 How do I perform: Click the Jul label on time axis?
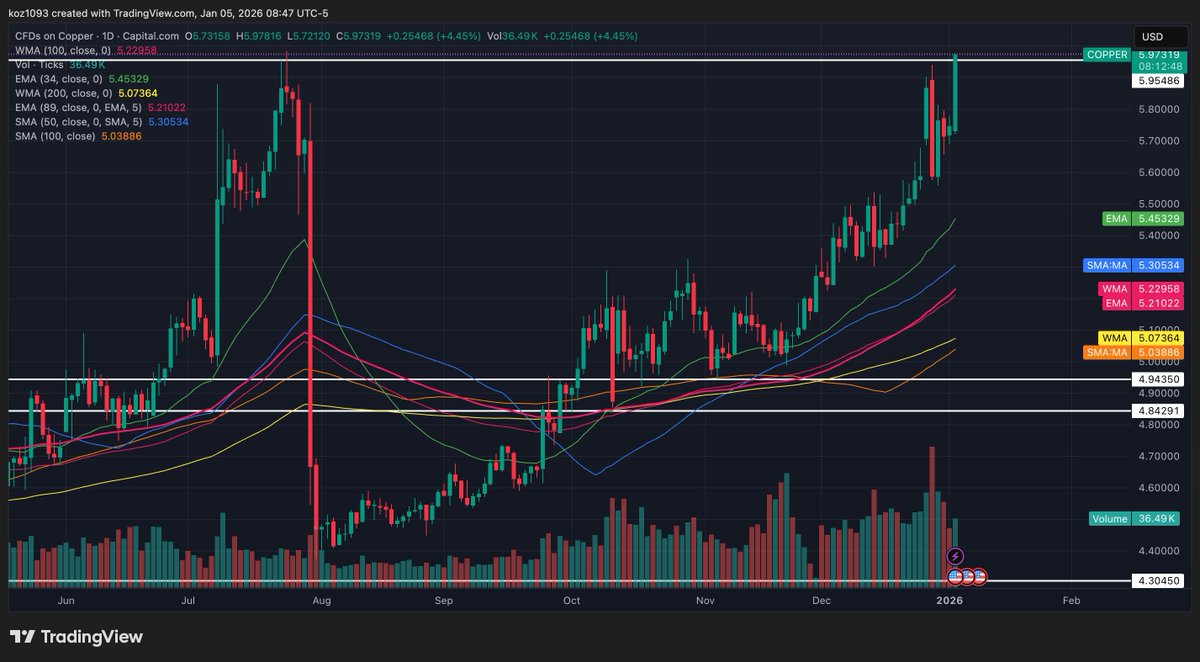pos(189,601)
